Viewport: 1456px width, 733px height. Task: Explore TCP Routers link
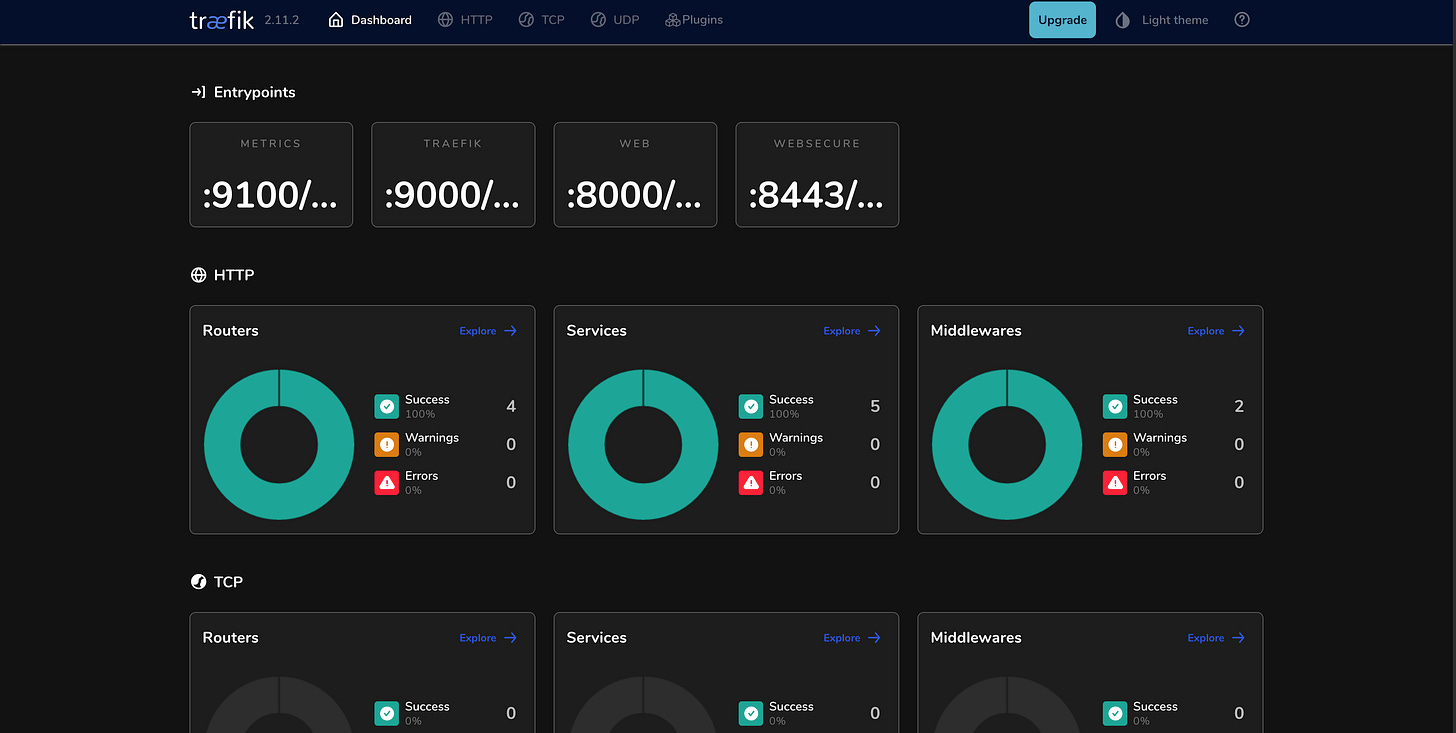pos(488,638)
